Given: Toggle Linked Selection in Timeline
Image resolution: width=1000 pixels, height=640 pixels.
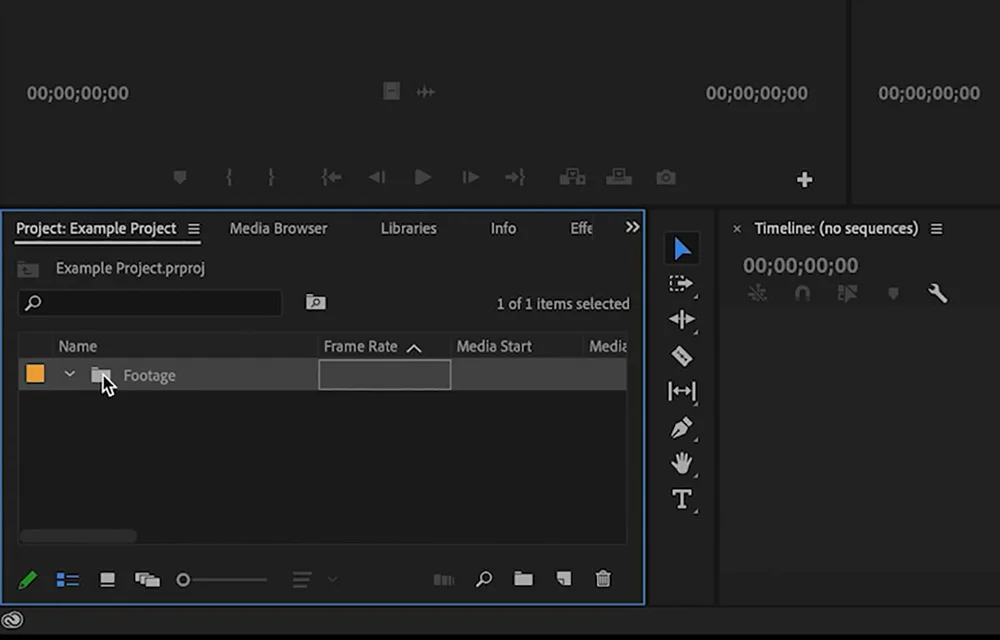Looking at the screenshot, I should click(x=848, y=293).
